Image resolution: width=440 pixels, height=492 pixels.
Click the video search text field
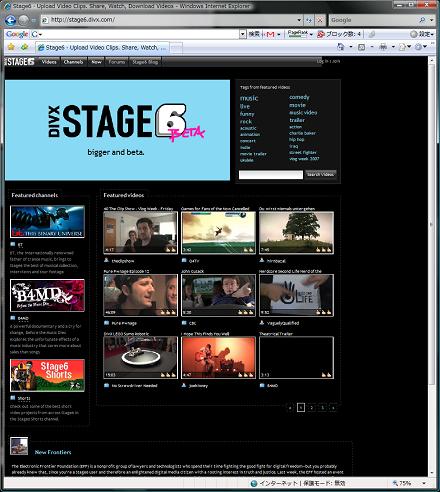click(x=271, y=175)
